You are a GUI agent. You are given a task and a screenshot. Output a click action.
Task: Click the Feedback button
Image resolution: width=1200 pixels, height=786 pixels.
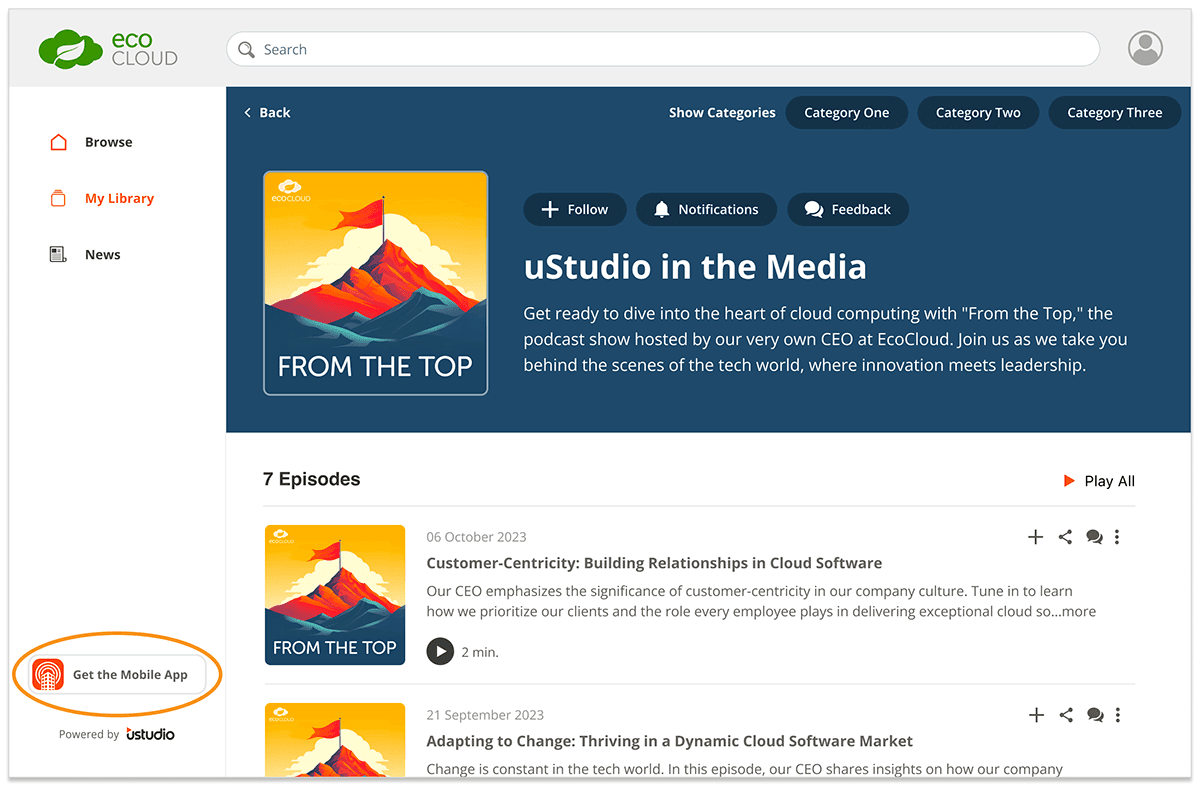tap(848, 209)
